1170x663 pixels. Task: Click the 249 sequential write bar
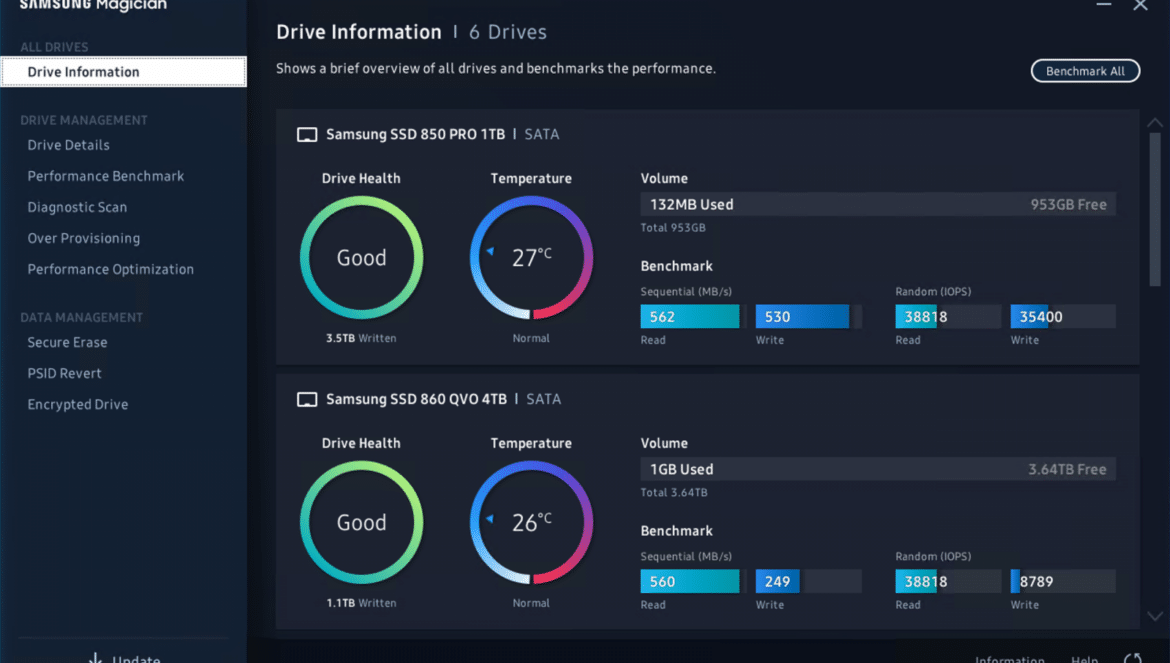point(808,581)
